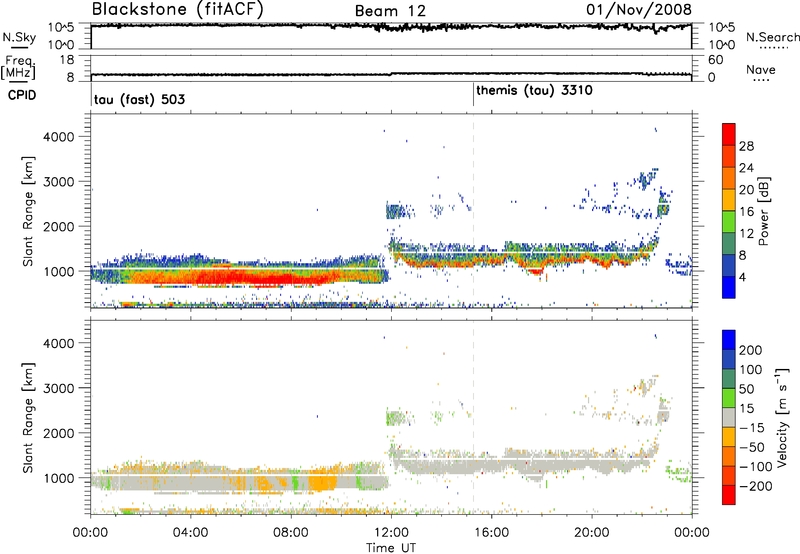Image resolution: width=800 pixels, height=554 pixels.
Task: Pick the red top segment of Power colorbar
Action: tap(729, 134)
